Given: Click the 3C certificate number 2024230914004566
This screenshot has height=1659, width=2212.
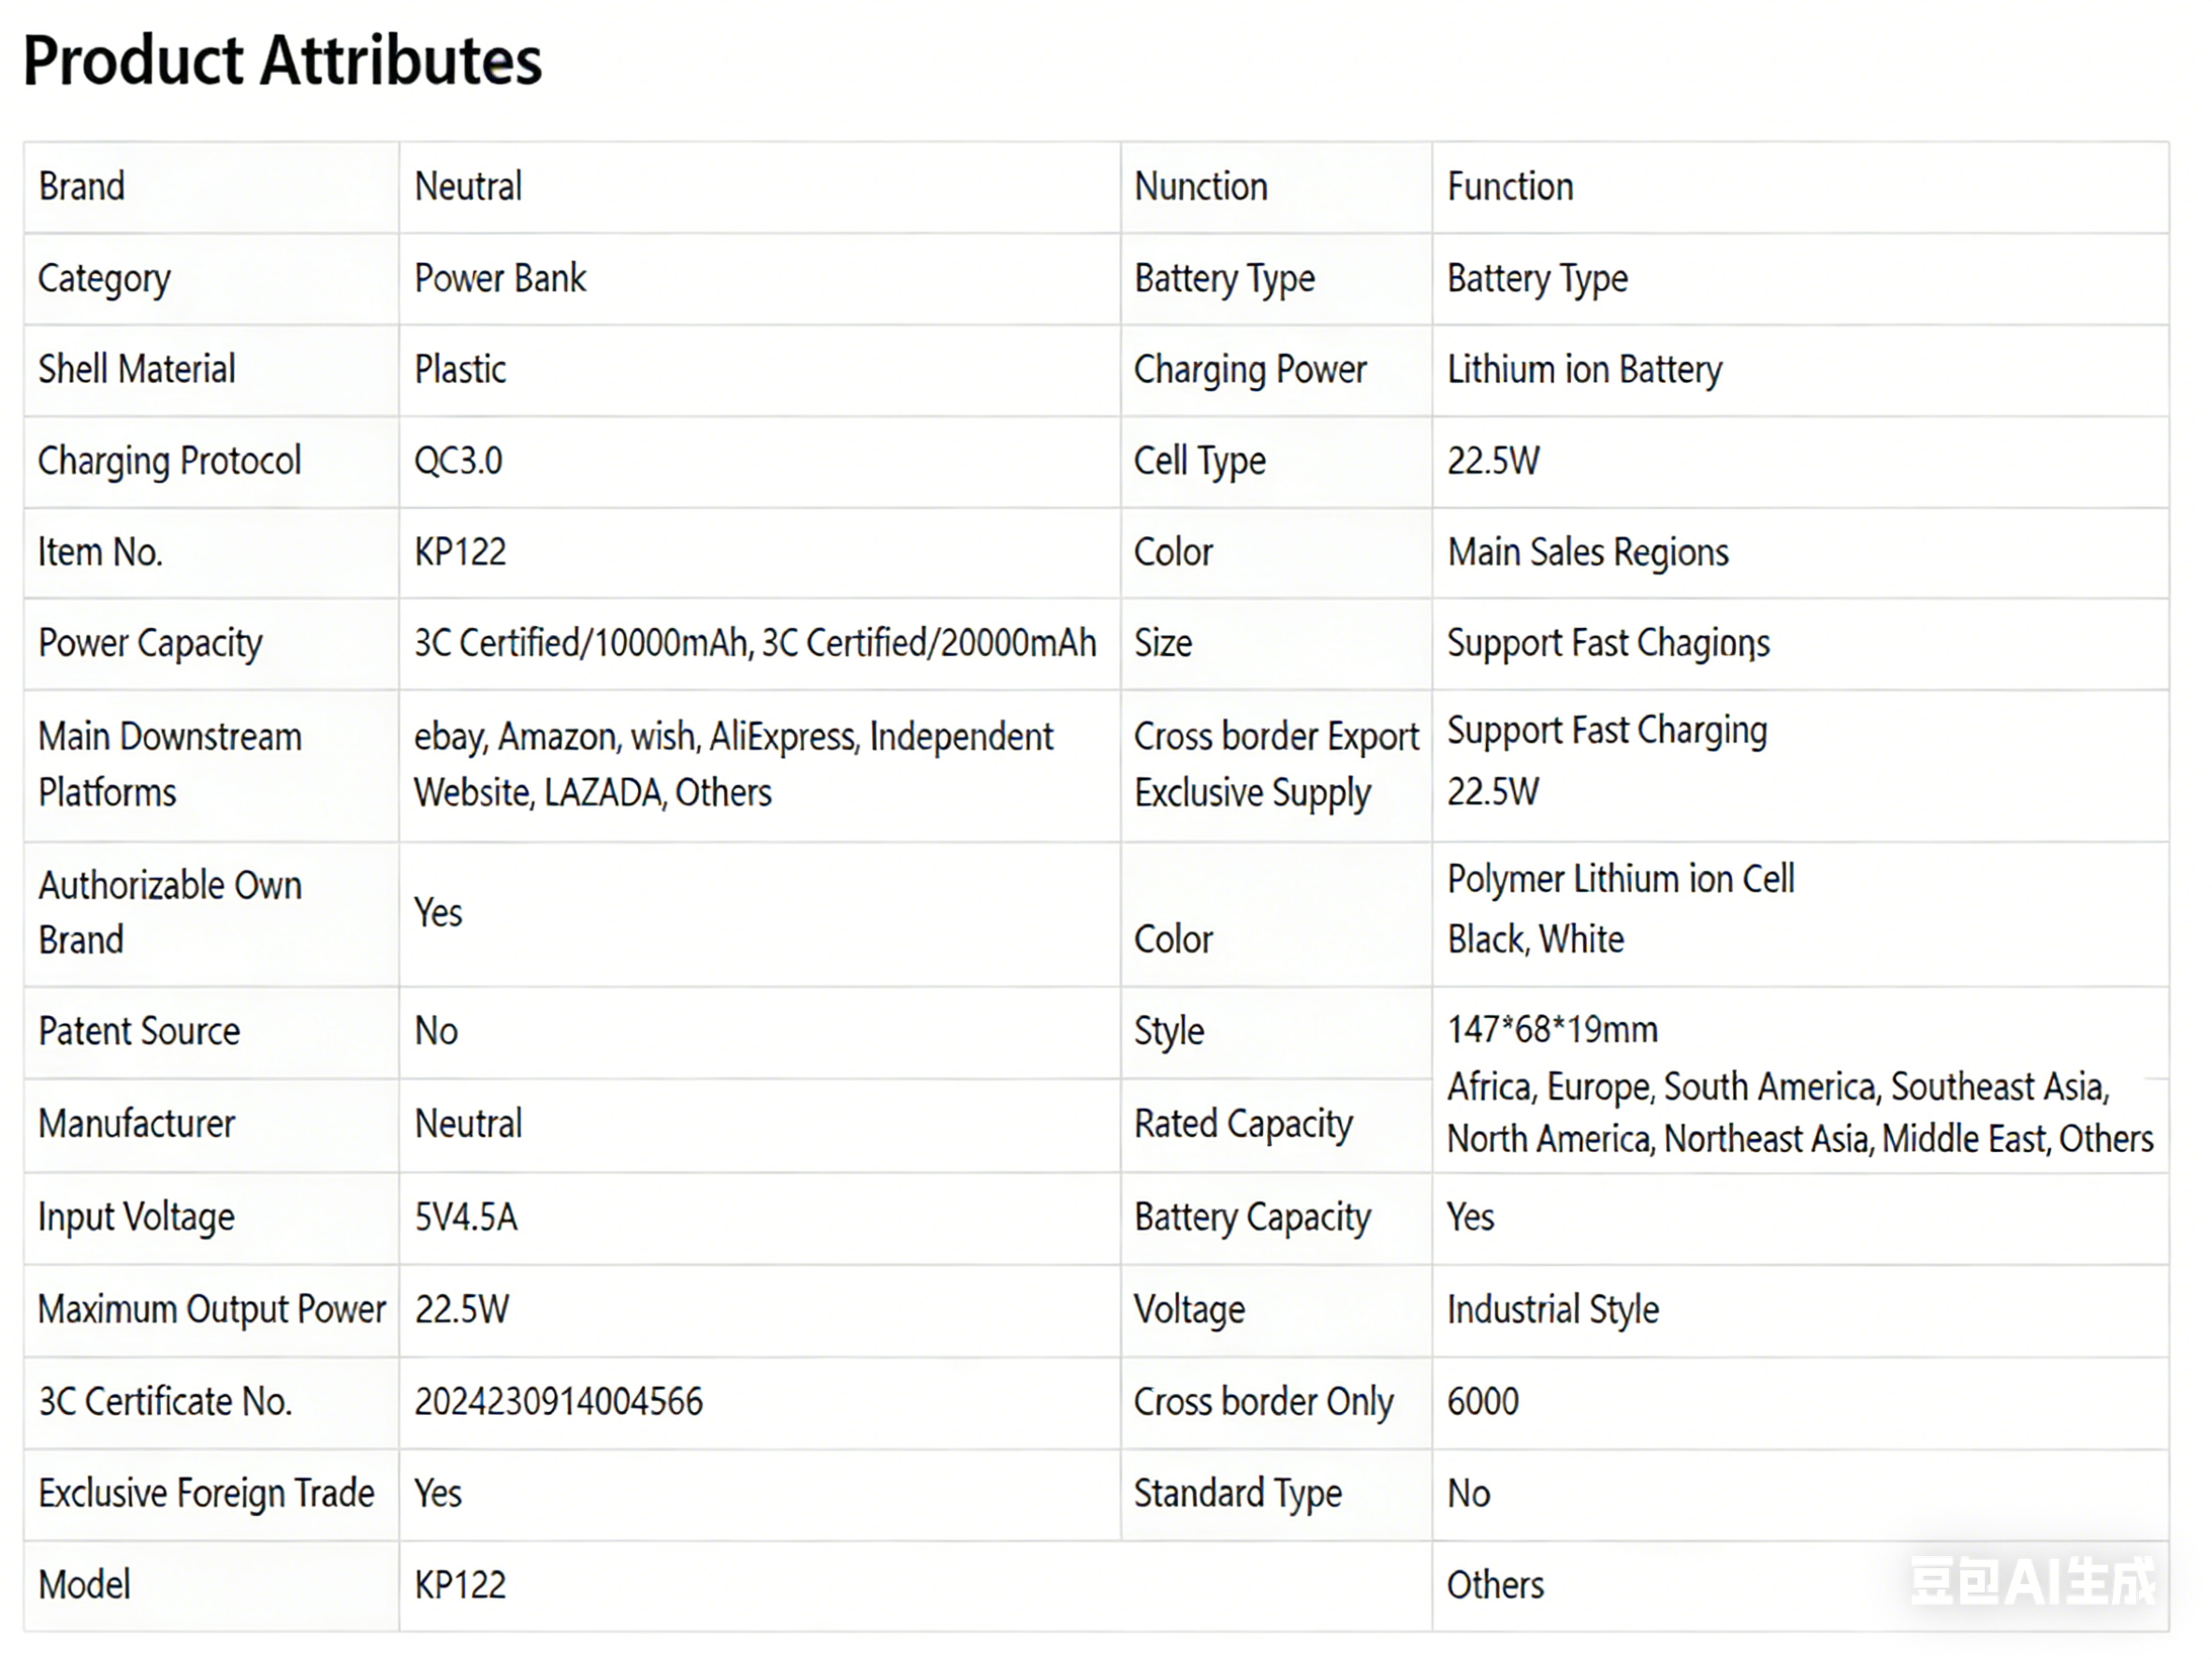Looking at the screenshot, I should pos(558,1401).
